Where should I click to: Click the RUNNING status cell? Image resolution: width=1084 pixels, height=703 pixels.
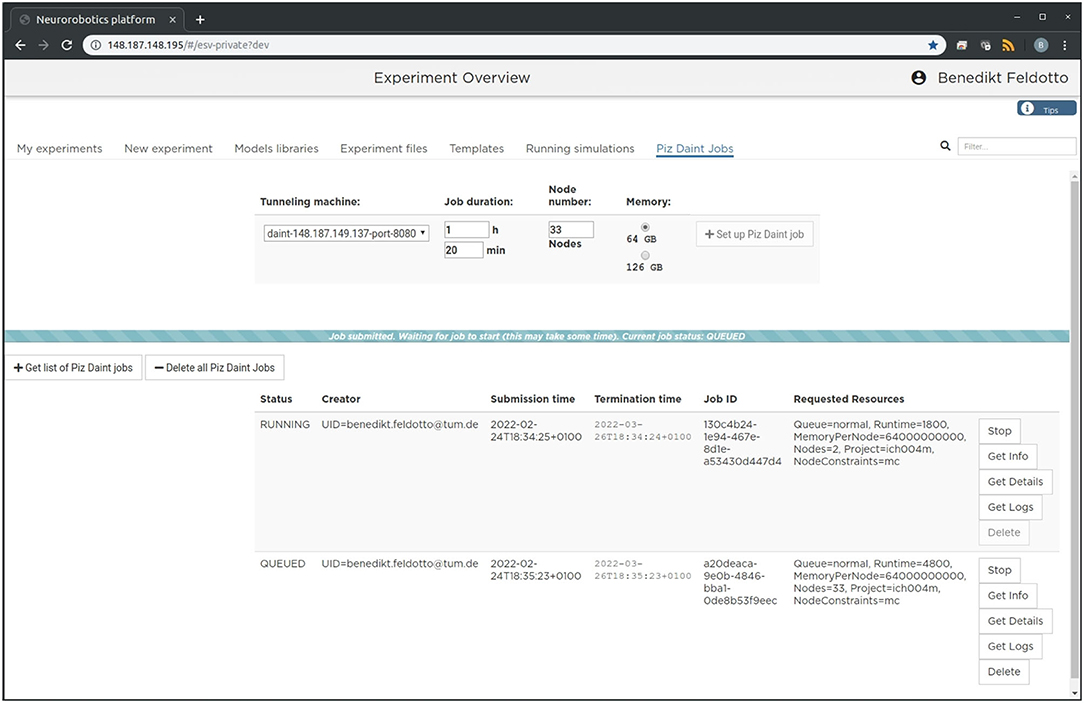[285, 424]
